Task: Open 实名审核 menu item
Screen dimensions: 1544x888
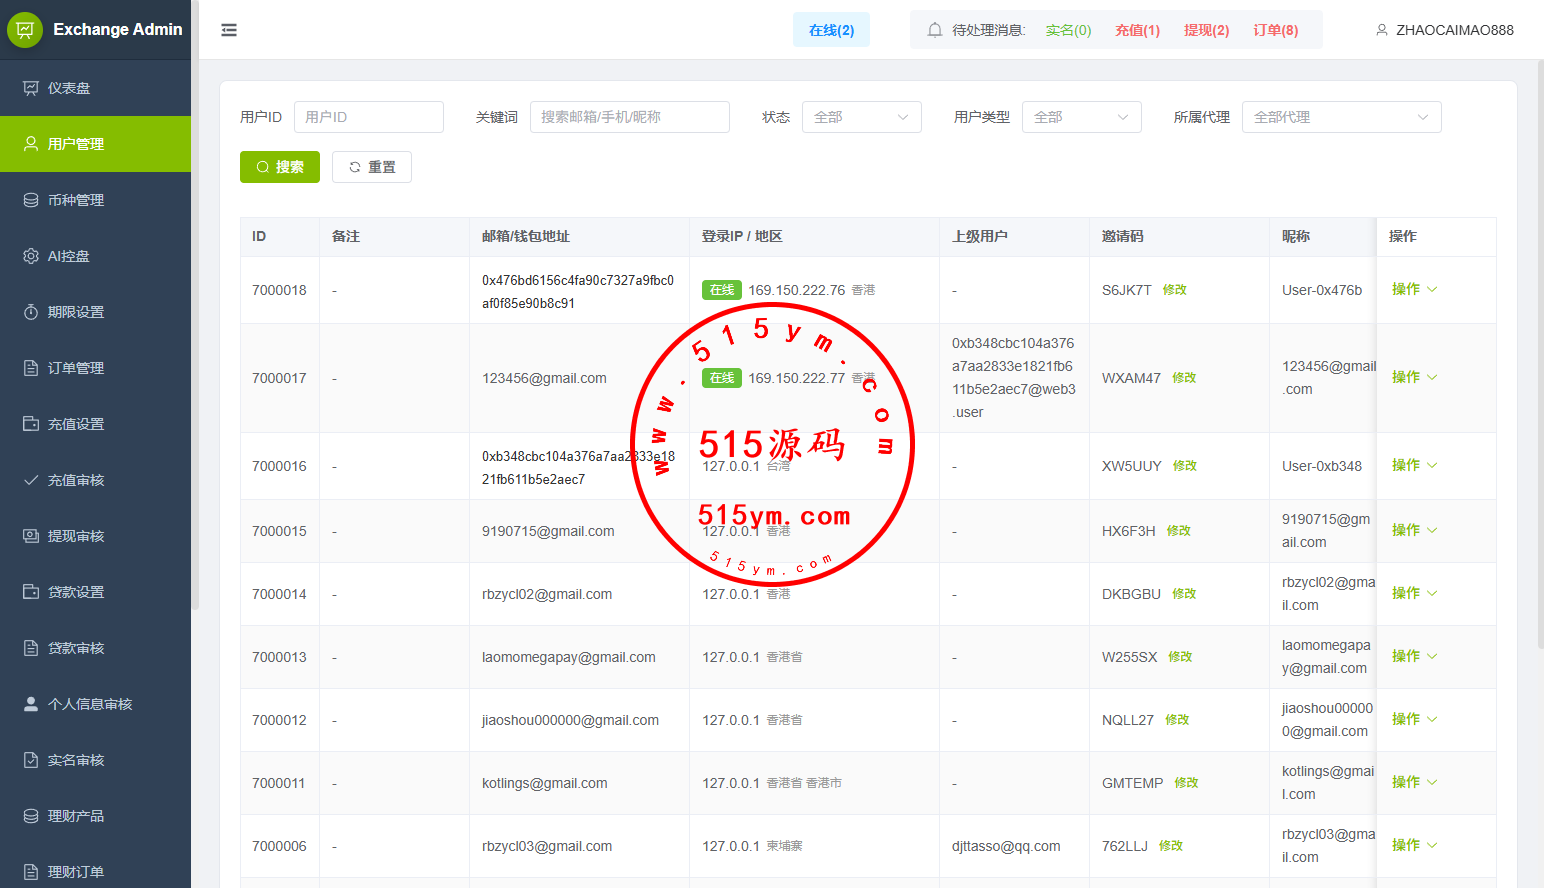Action: point(76,760)
